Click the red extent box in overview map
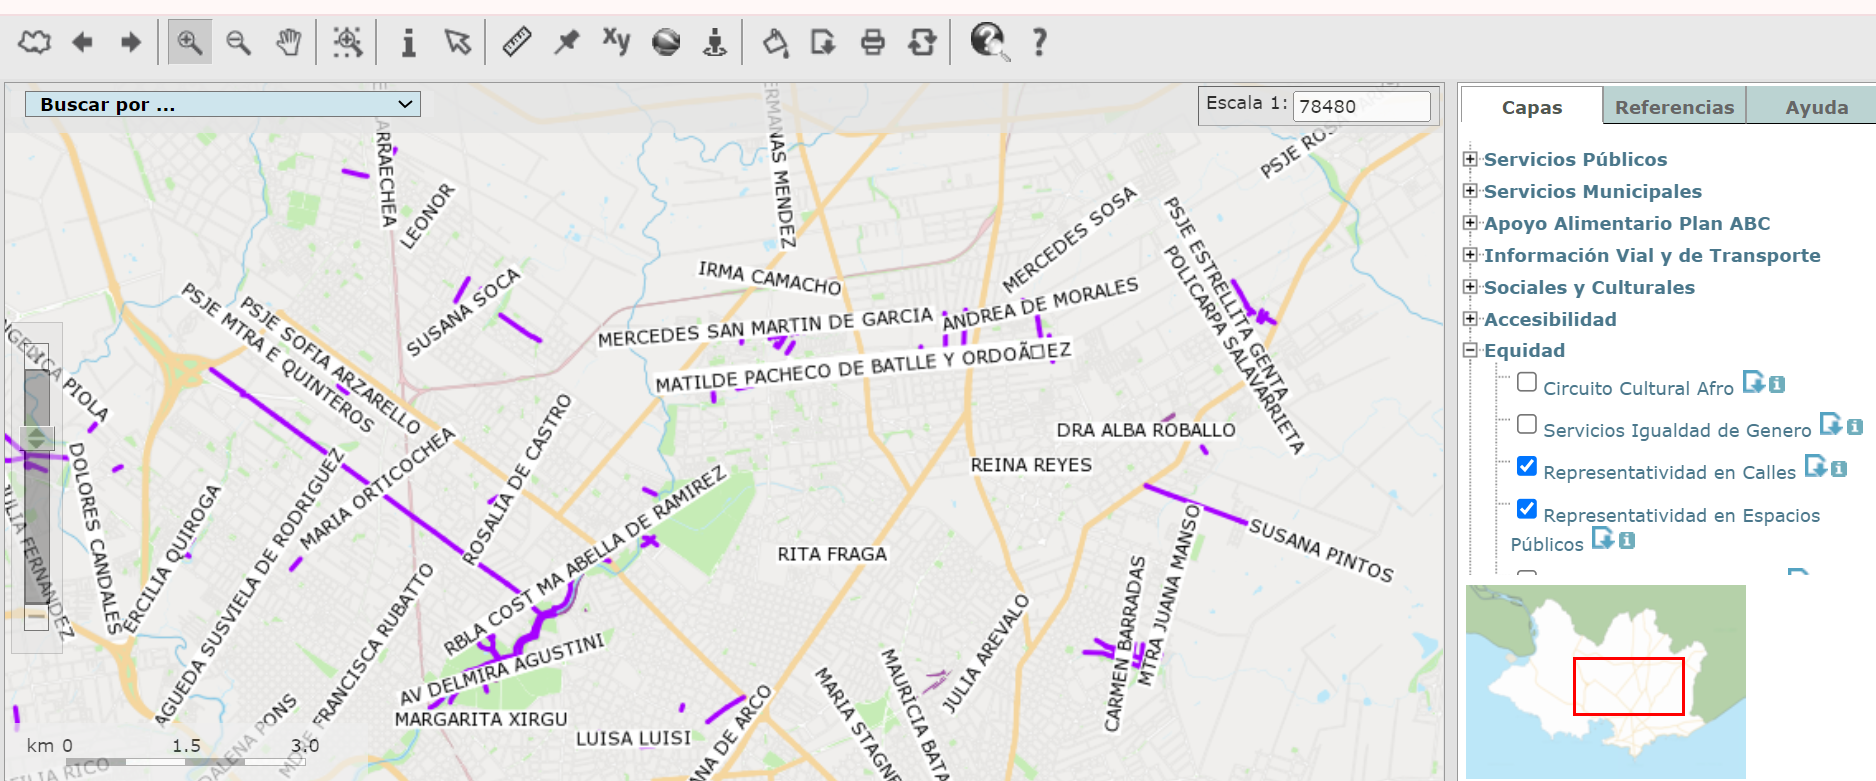Image resolution: width=1876 pixels, height=781 pixels. (1629, 686)
